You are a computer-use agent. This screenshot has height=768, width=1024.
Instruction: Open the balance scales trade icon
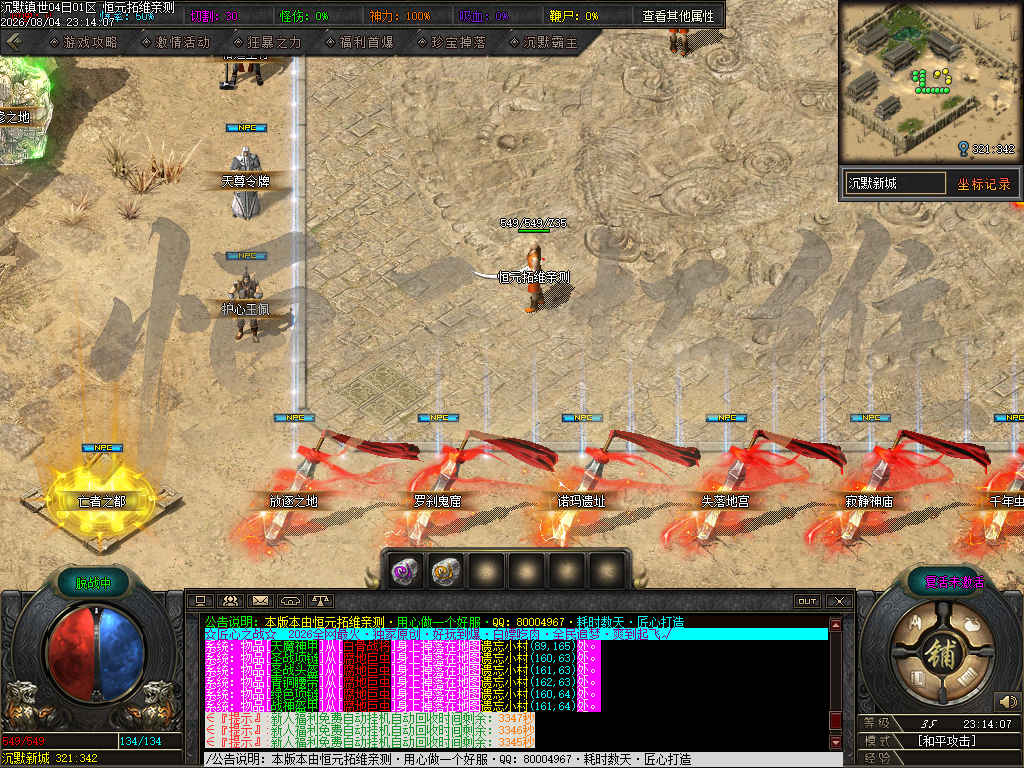[x=320, y=600]
